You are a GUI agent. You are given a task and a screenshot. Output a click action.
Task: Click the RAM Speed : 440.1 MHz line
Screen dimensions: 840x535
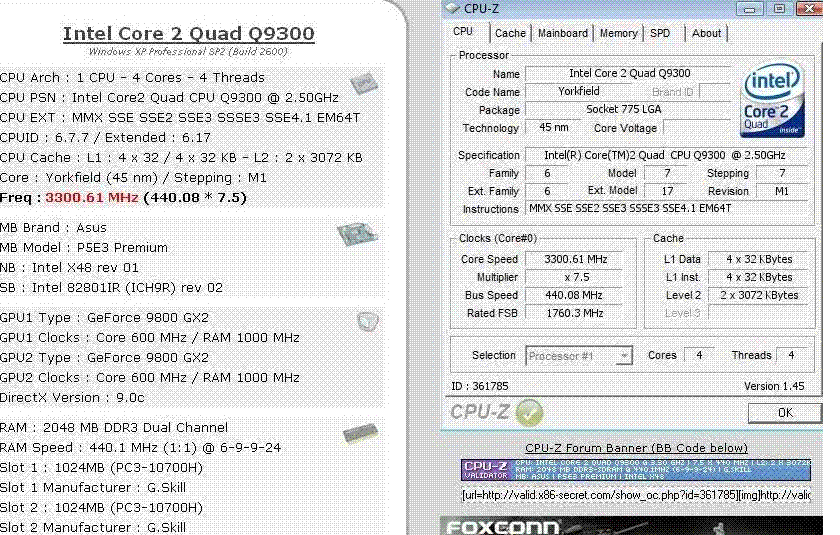140,448
